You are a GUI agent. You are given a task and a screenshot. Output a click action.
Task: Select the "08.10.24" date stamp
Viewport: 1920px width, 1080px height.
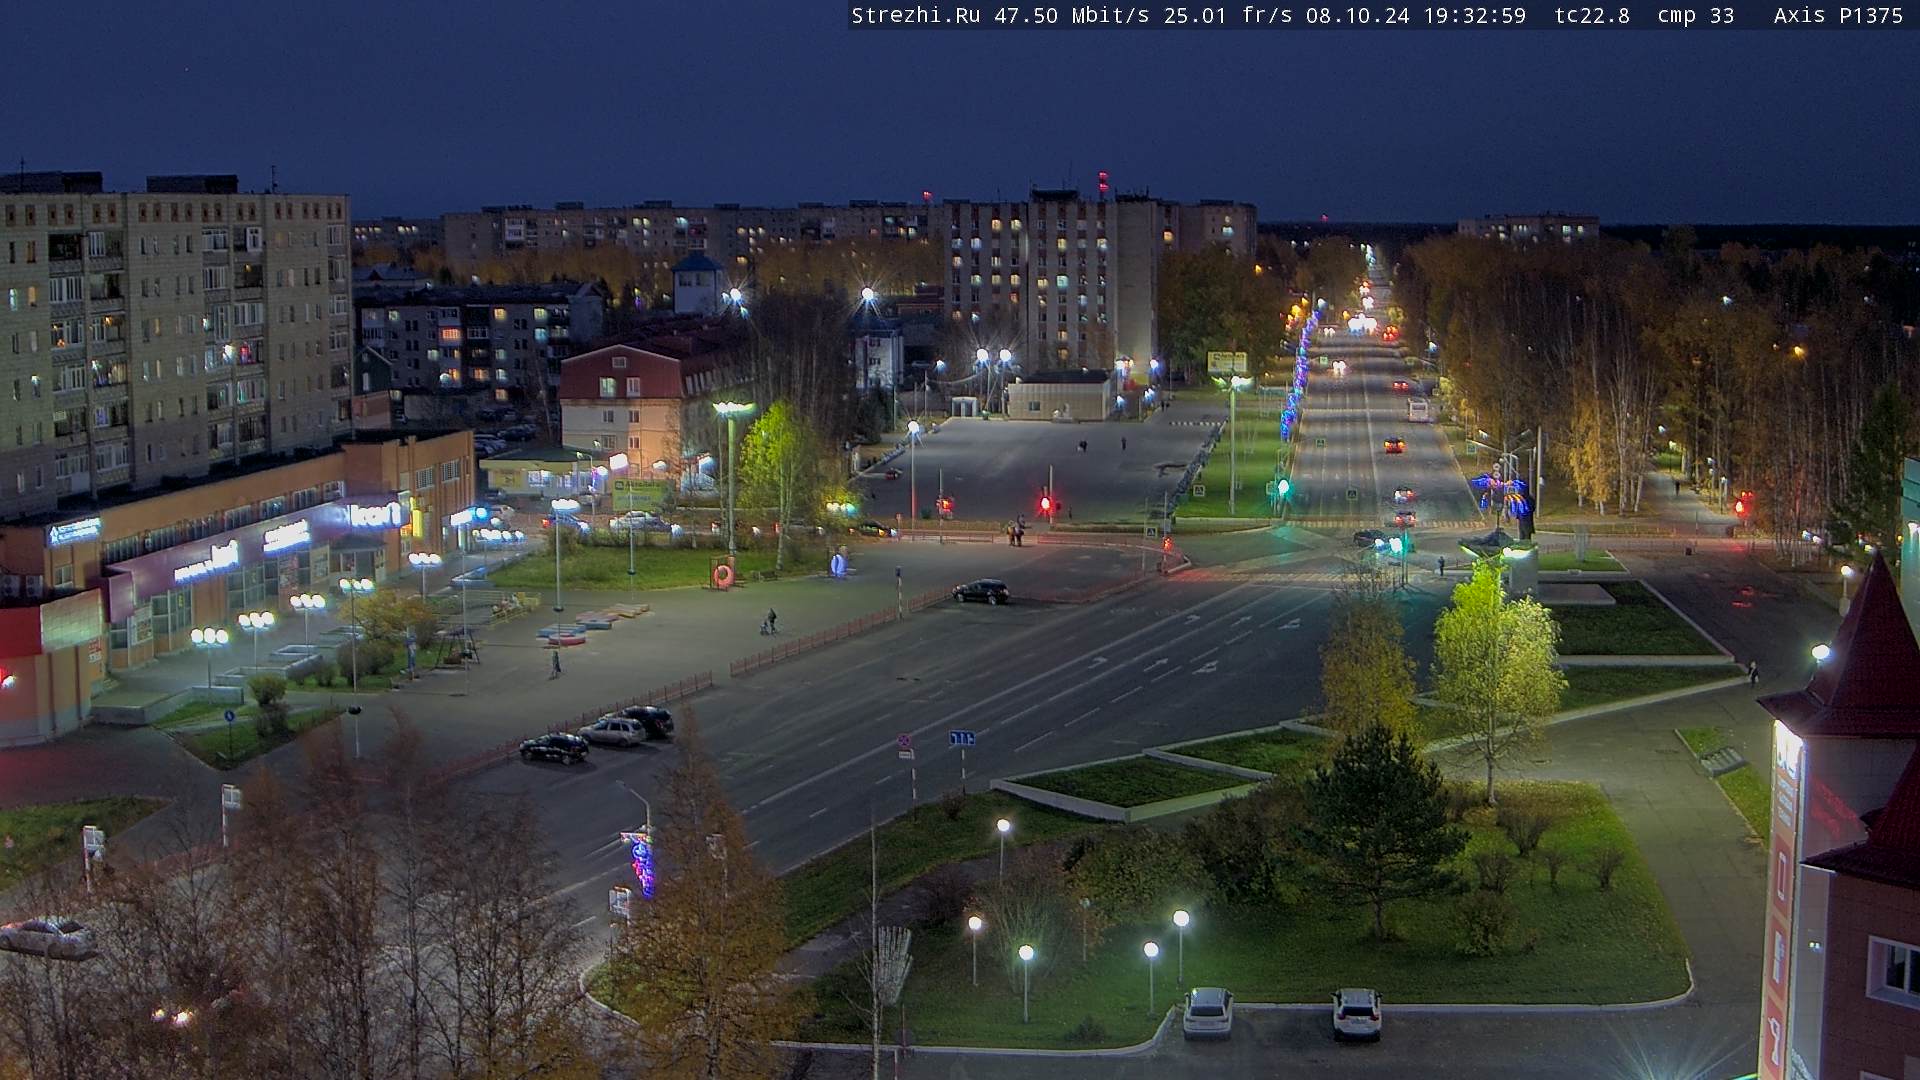pos(1358,15)
